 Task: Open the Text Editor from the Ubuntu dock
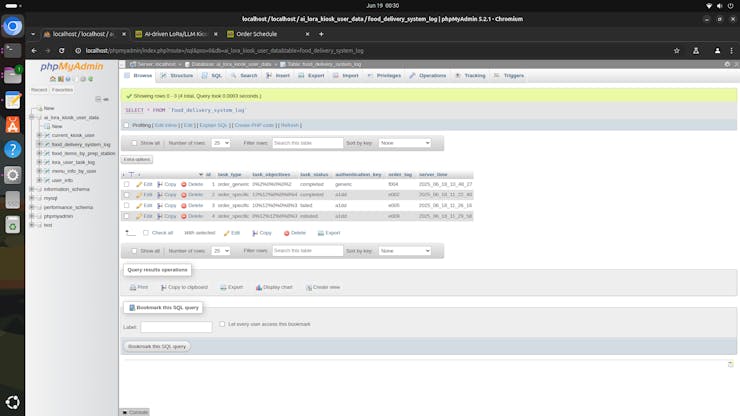coord(13,100)
